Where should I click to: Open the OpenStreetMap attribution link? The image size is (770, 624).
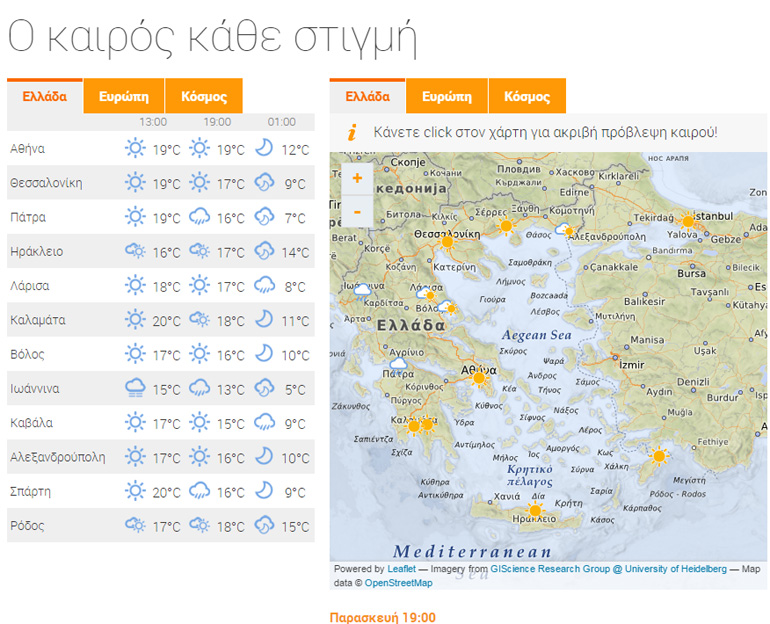coord(398,583)
